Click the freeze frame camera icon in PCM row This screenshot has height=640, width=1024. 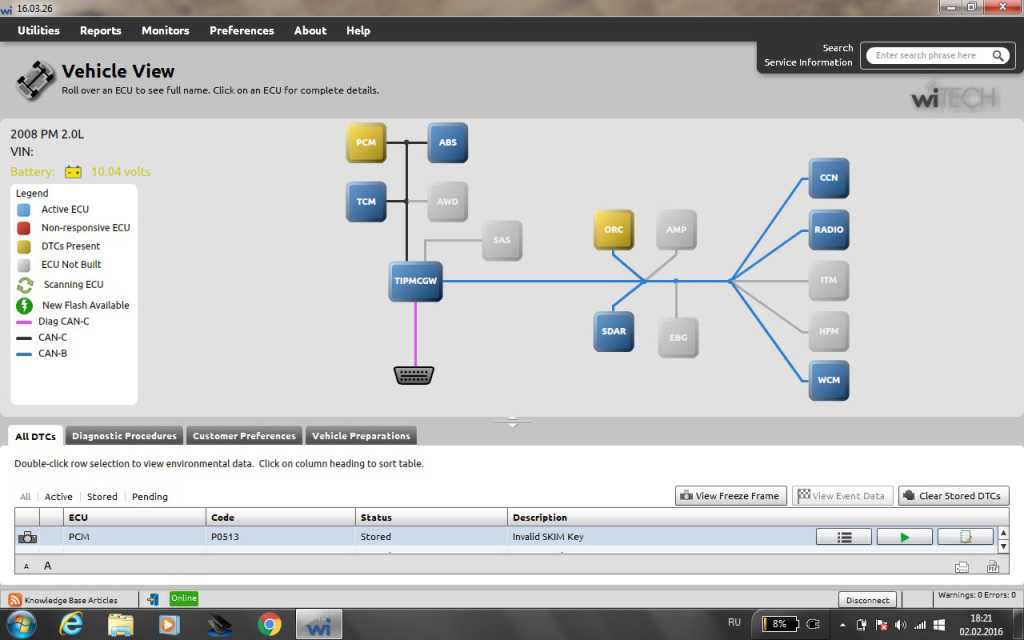(x=28, y=537)
